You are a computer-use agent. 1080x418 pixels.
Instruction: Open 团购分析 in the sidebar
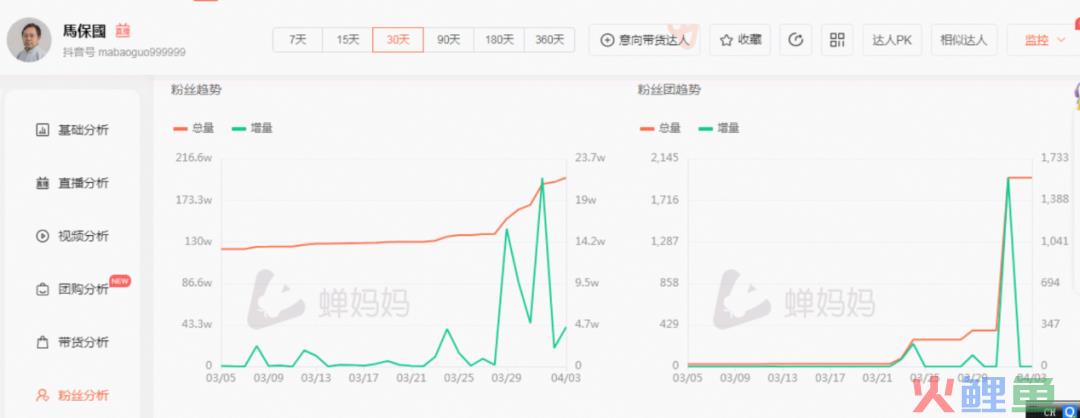72,289
